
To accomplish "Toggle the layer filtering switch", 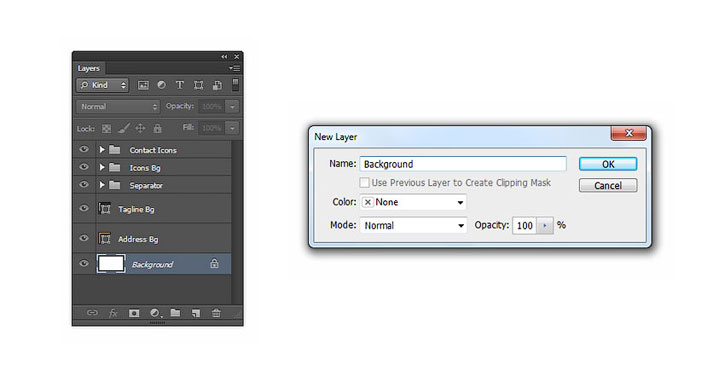I will (235, 85).
